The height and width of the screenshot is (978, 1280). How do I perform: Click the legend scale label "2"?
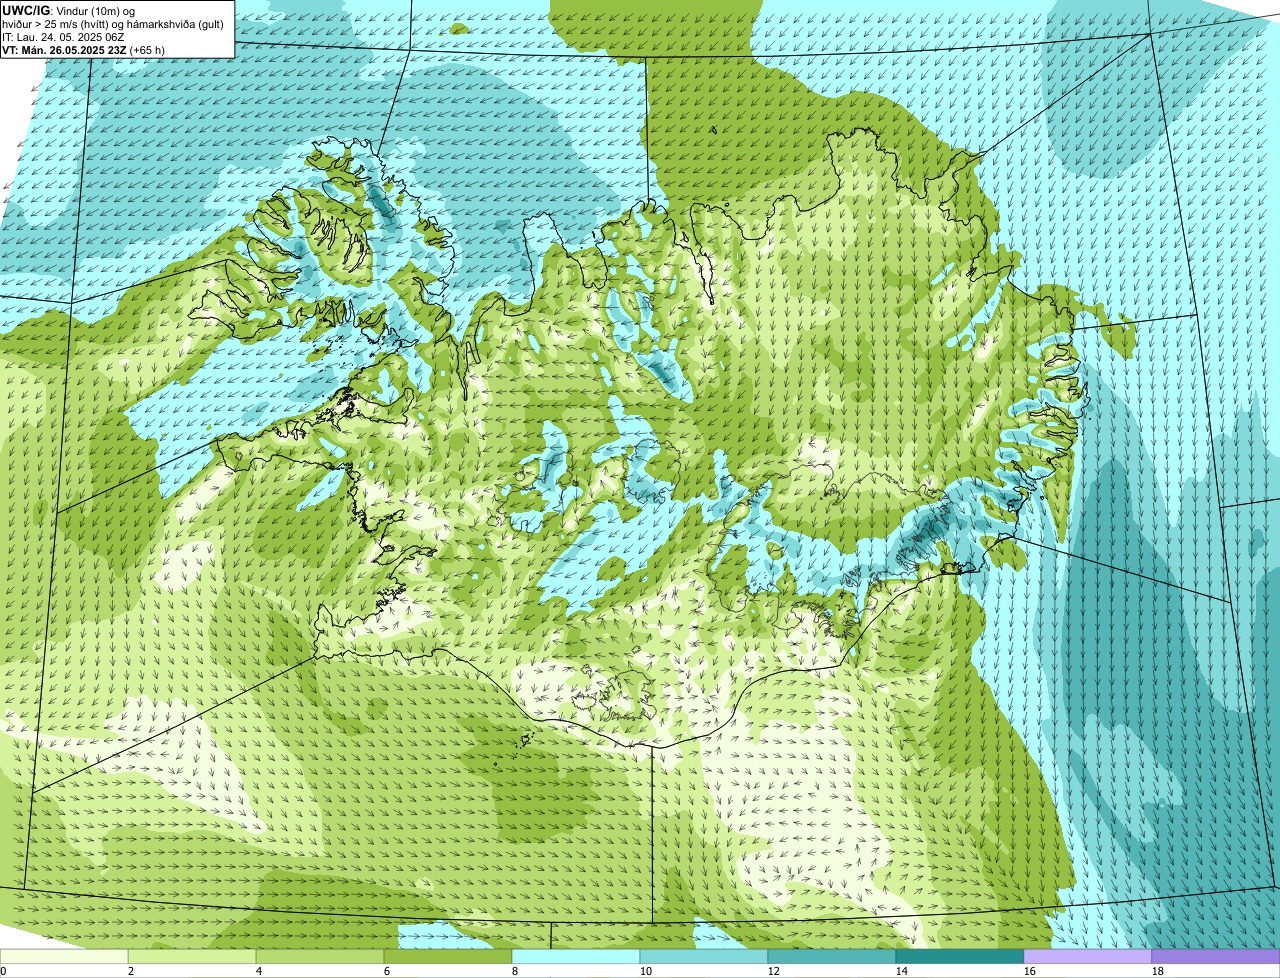tap(131, 971)
